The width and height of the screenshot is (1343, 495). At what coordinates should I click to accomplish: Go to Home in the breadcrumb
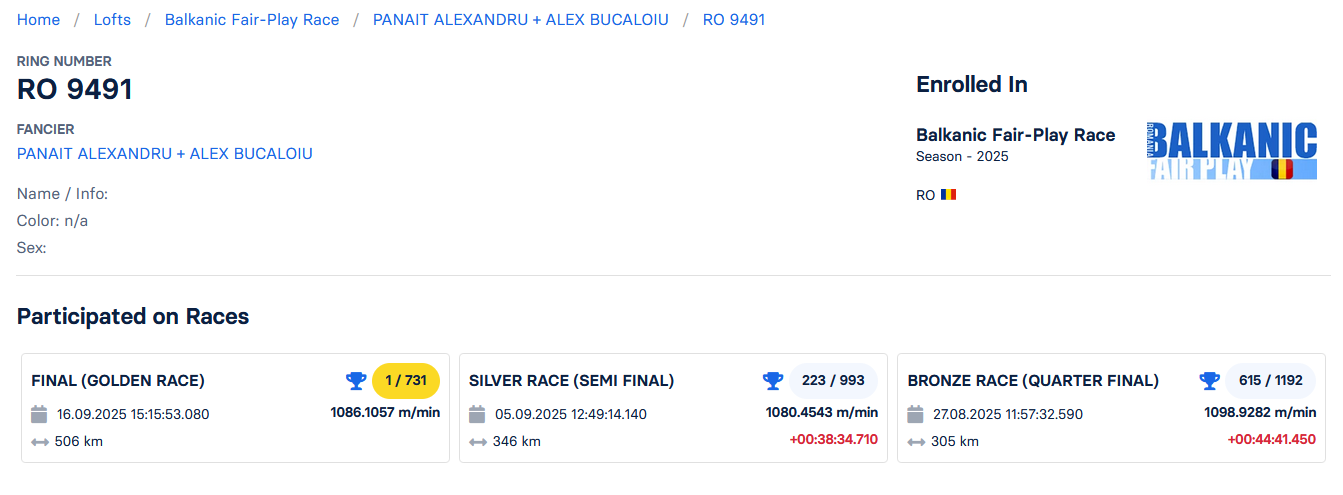click(x=38, y=20)
